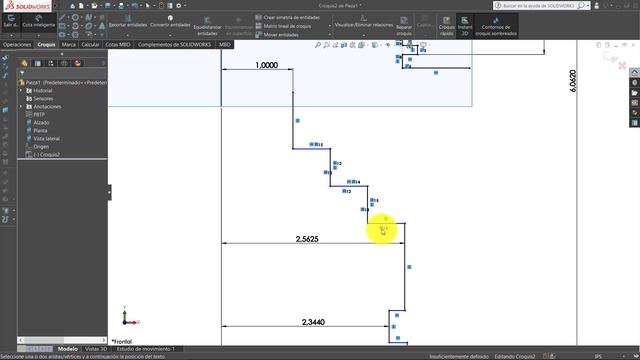This screenshot has height=360, width=640.
Task: Click Convertir entidades tool
Action: [170, 21]
